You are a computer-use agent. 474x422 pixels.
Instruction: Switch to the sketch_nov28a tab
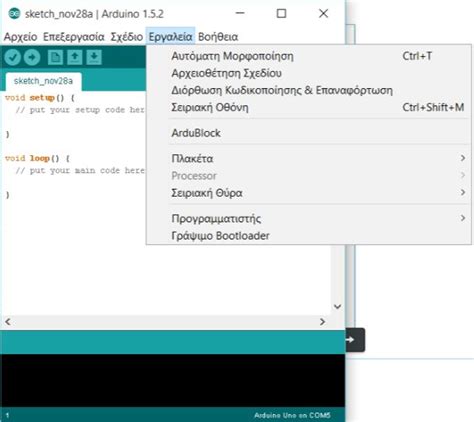coord(43,81)
